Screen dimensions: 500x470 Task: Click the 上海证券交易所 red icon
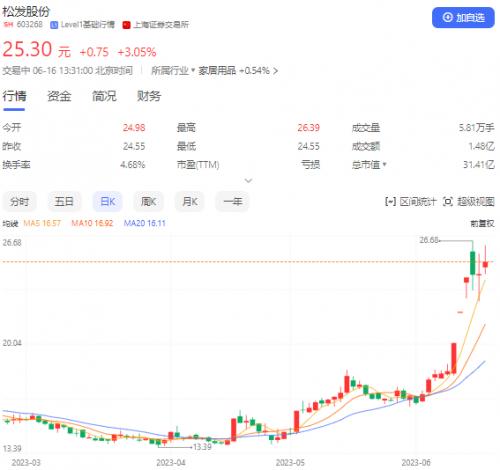point(126,25)
